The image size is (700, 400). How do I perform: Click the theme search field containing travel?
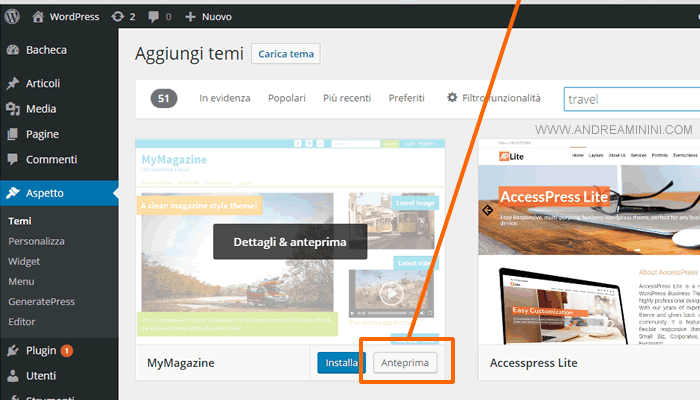pyautogui.click(x=632, y=99)
